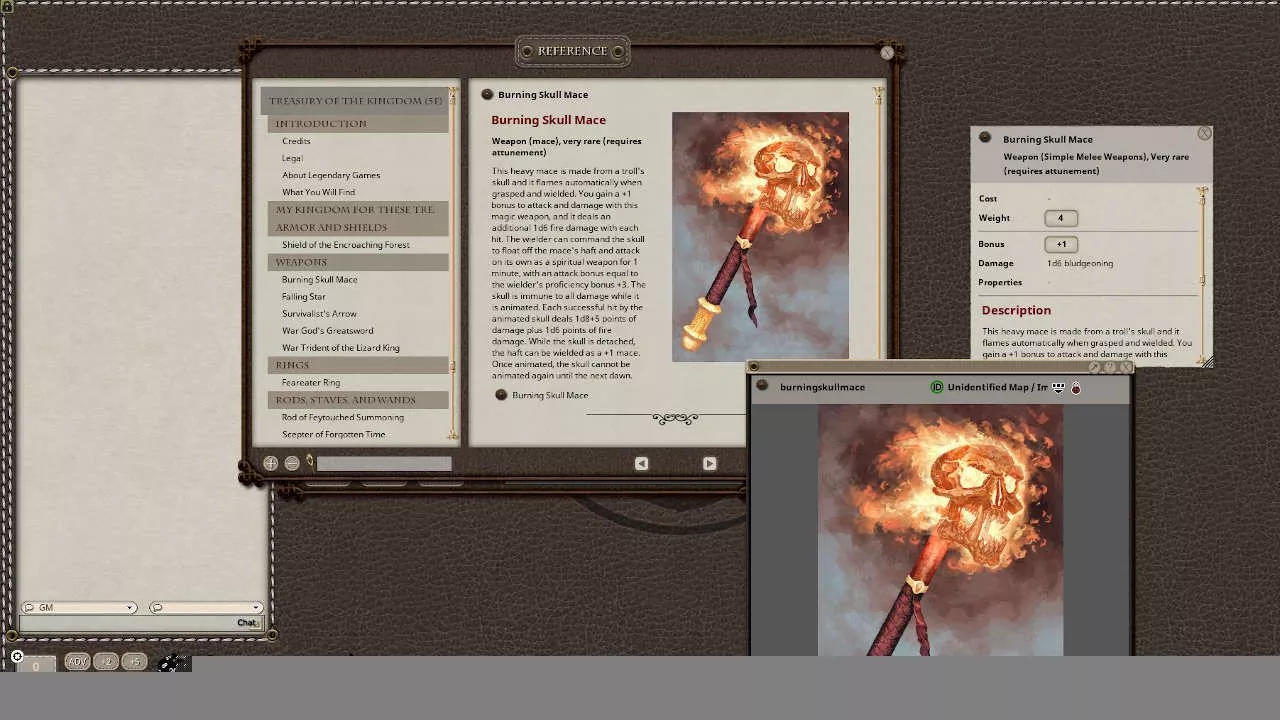
Task: Open War Trident of the Lizard King entry
Action: point(341,347)
